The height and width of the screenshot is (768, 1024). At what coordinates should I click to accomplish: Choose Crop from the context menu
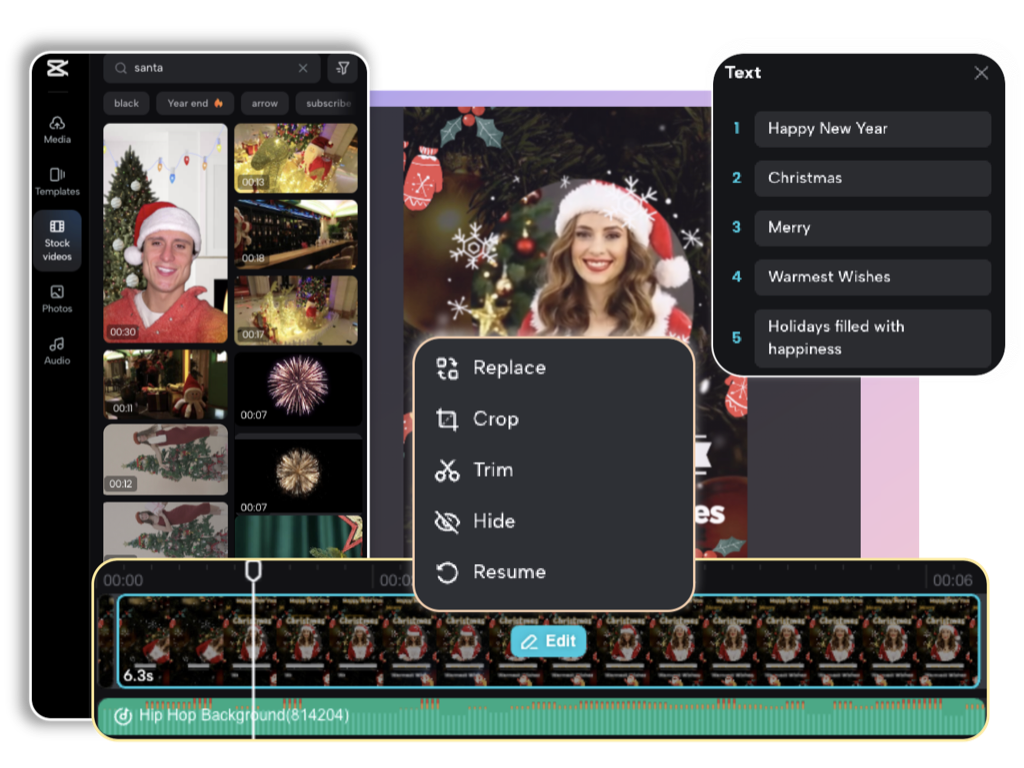pos(554,419)
